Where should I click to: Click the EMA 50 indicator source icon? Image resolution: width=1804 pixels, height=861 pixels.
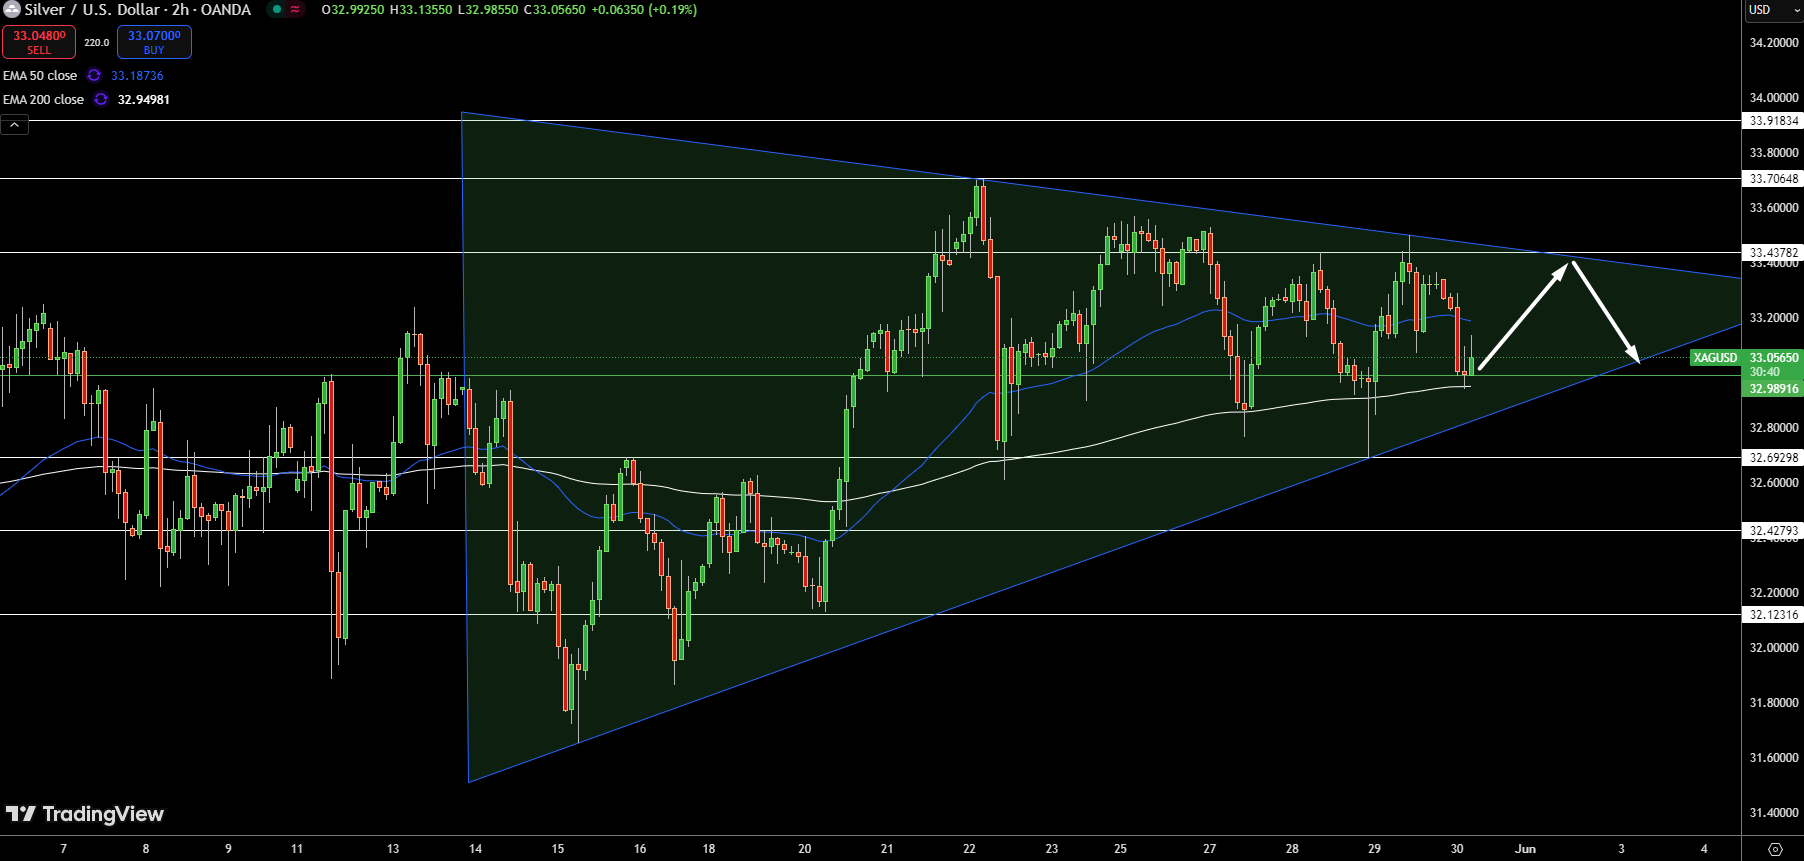[94, 76]
